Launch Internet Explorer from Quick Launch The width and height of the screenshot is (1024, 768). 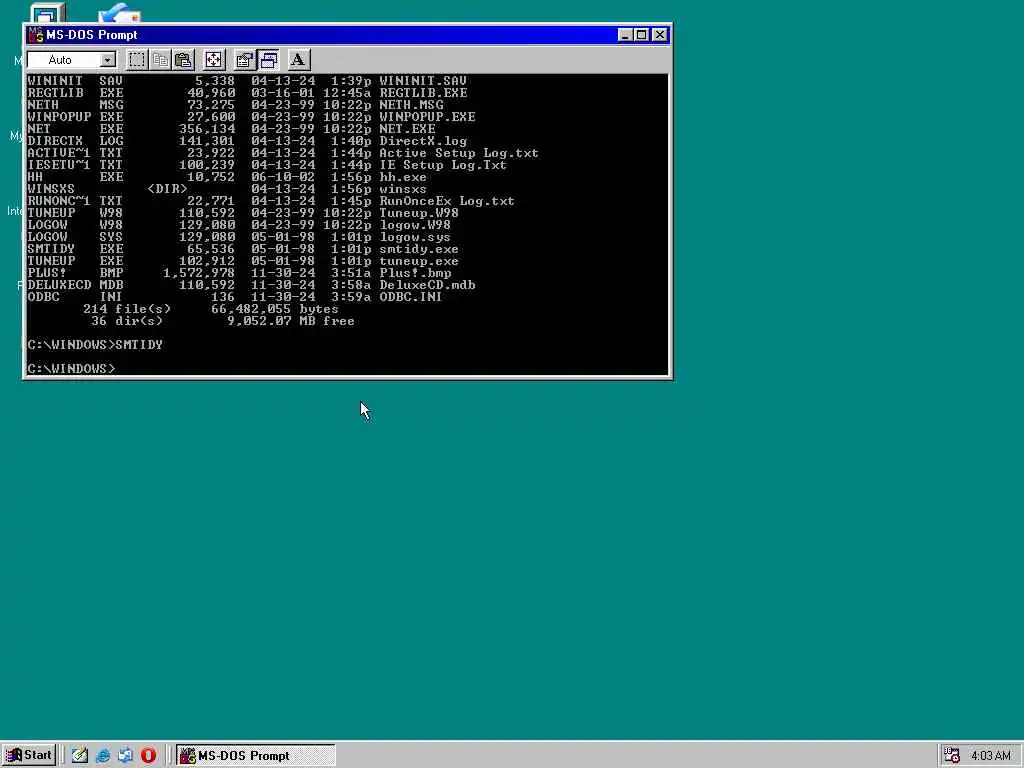pos(103,756)
